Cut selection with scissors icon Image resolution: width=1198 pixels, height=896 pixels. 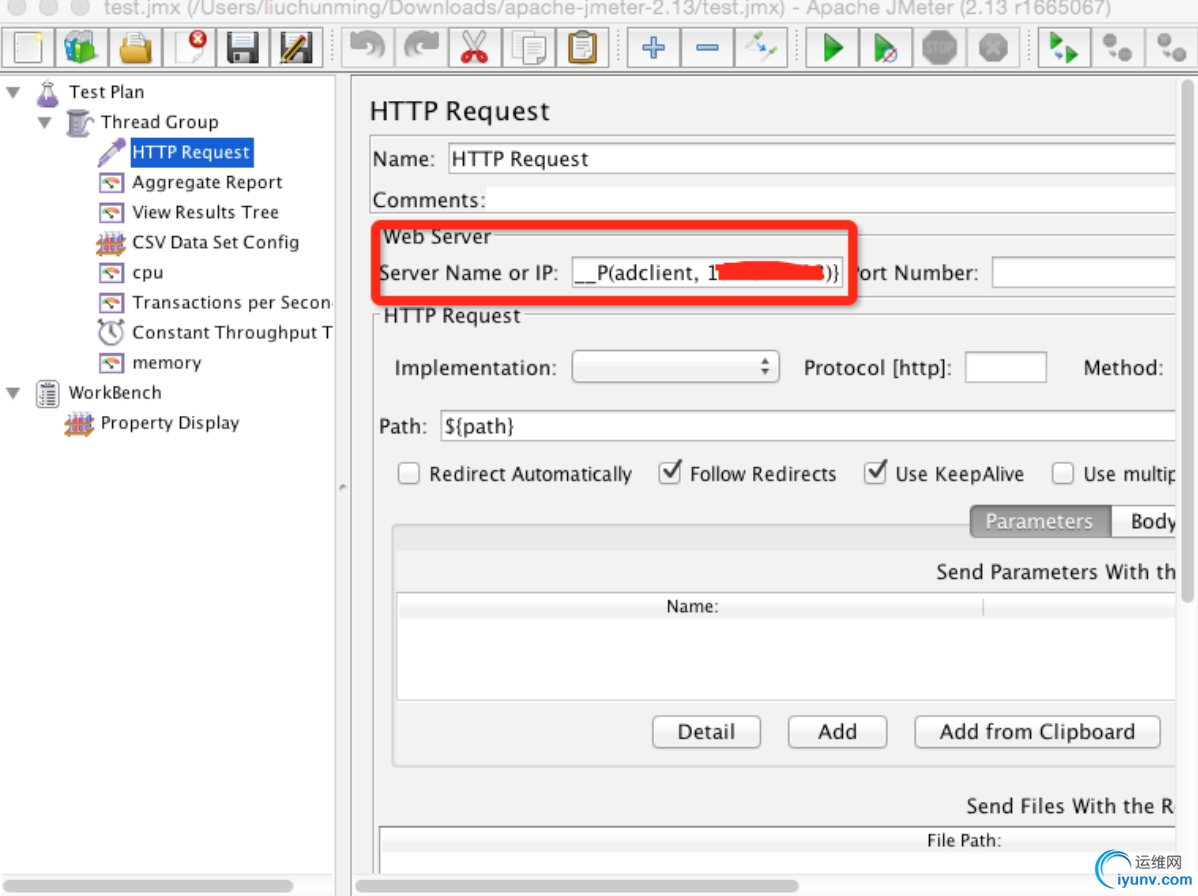pyautogui.click(x=474, y=48)
